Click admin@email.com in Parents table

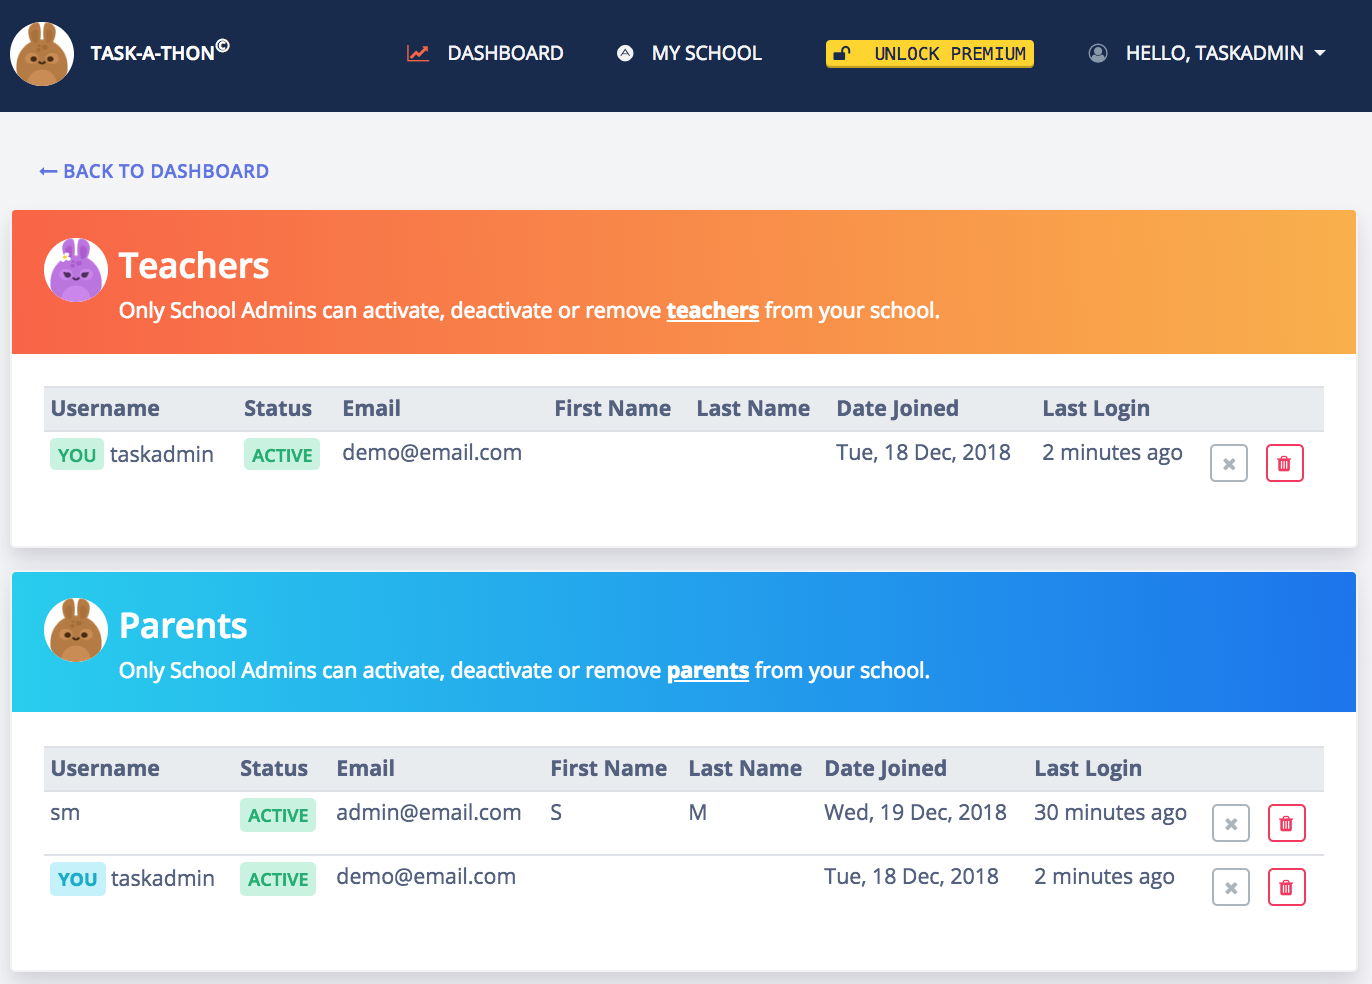click(x=429, y=812)
